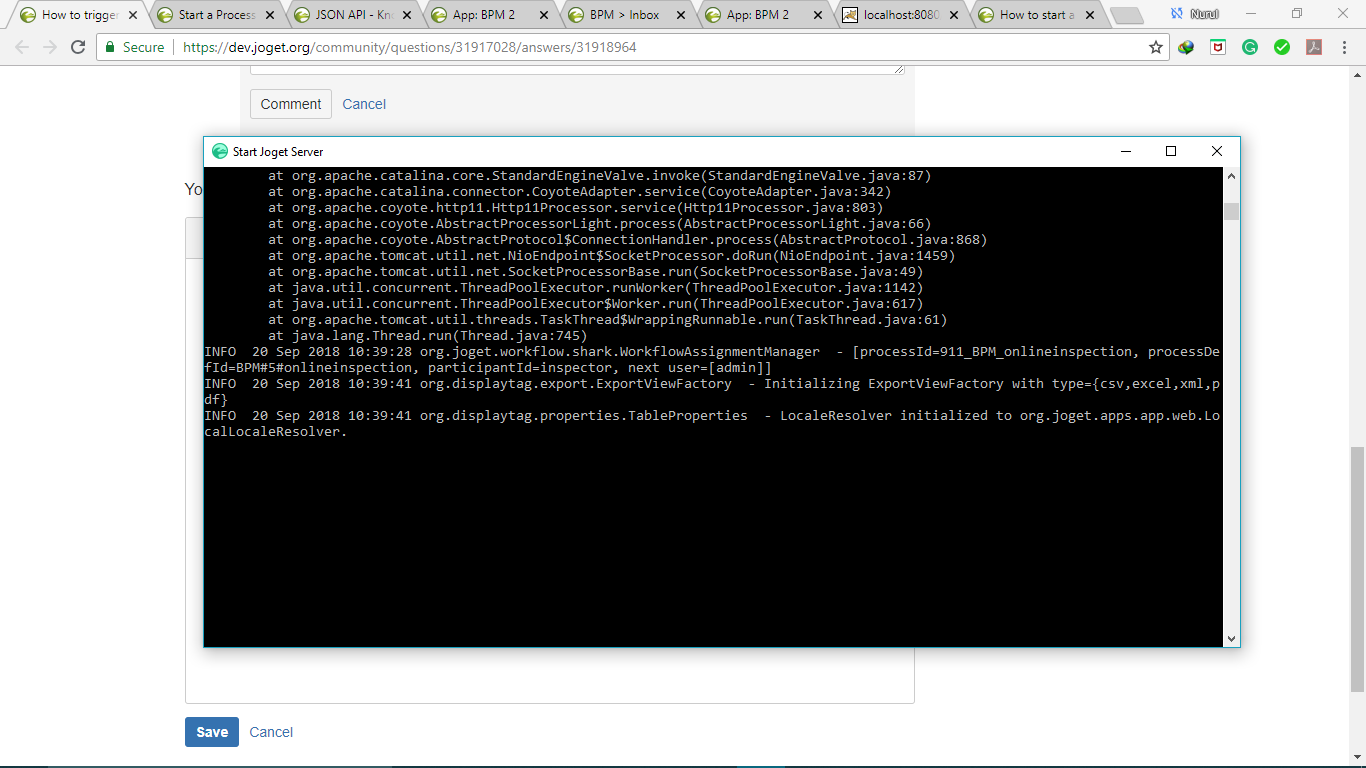The width and height of the screenshot is (1366, 768).
Task: Click the browser forward arrow
Action: (50, 47)
